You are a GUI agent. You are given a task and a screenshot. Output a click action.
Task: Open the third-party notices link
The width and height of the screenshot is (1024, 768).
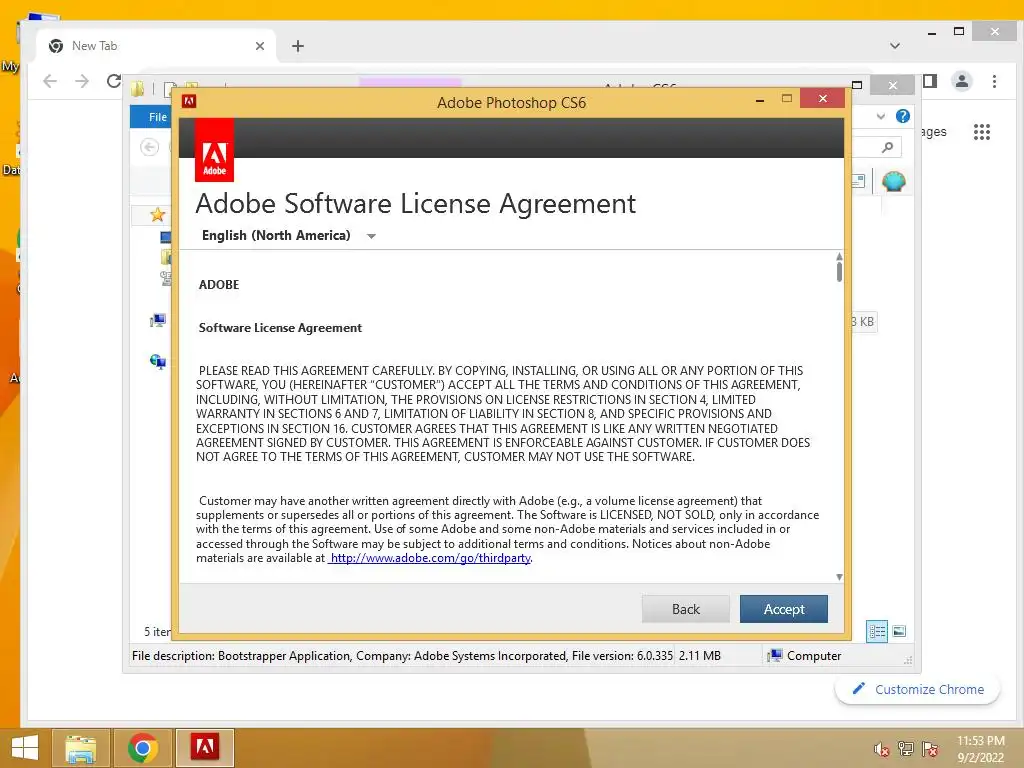coord(430,558)
